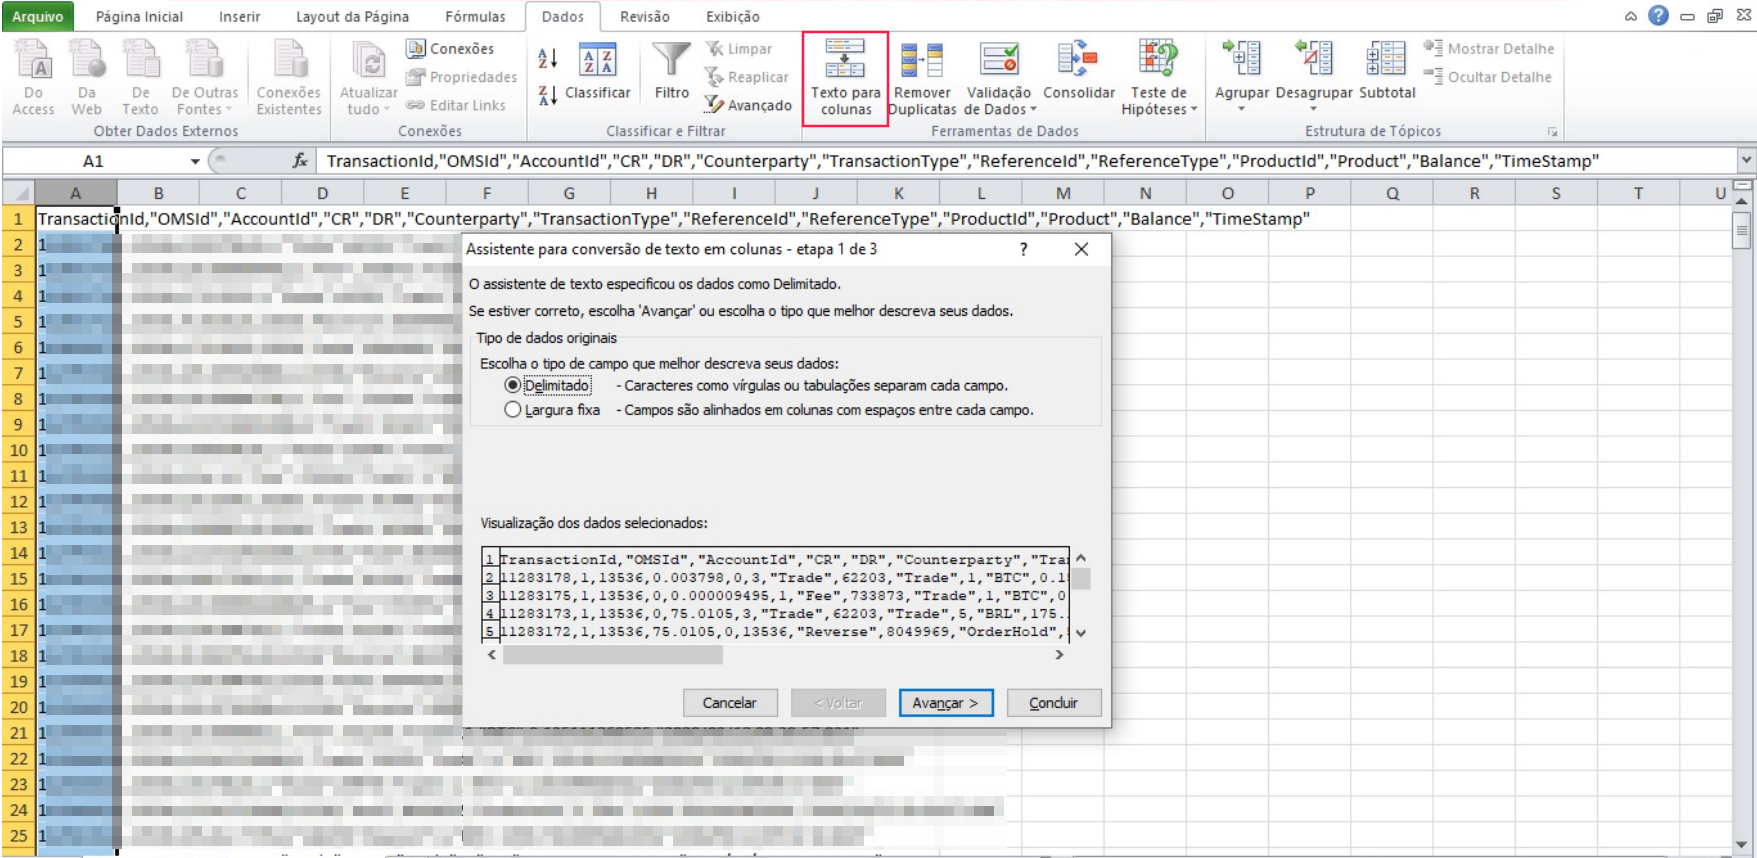Viewport: 1757px width, 858px height.
Task: Click the sort A to Z ascending icon
Action: click(547, 59)
